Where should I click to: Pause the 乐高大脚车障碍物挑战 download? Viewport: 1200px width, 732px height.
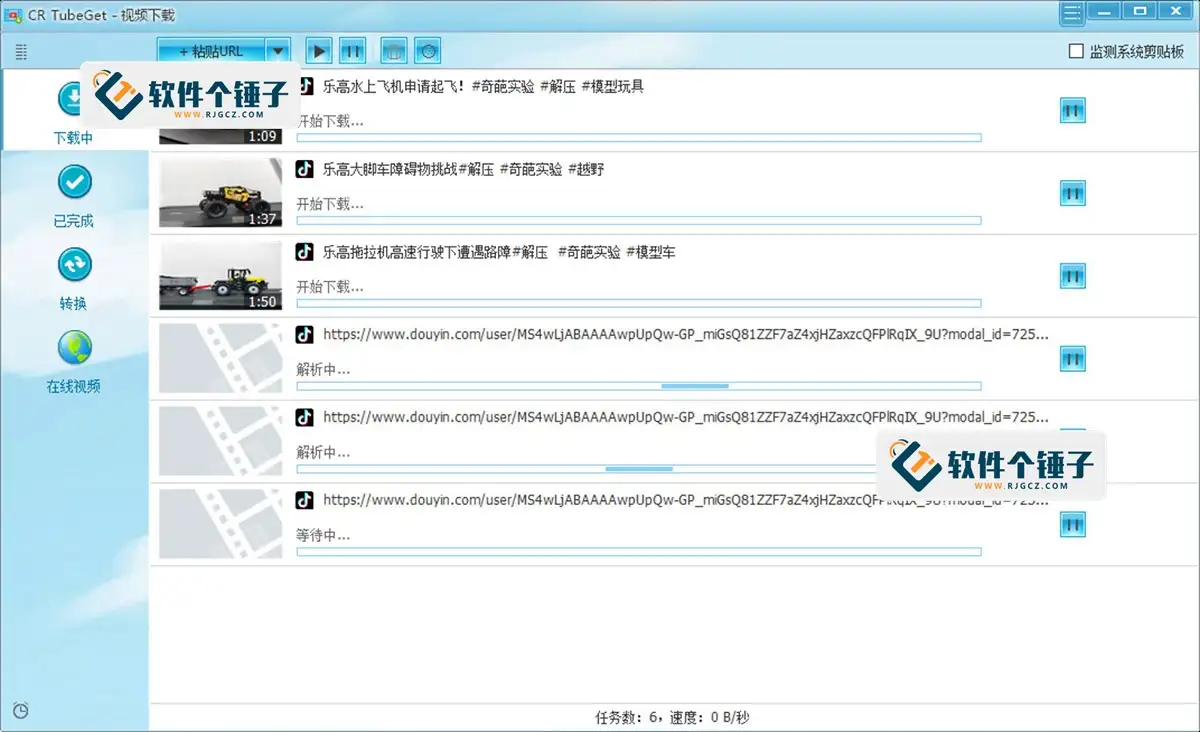point(1073,193)
